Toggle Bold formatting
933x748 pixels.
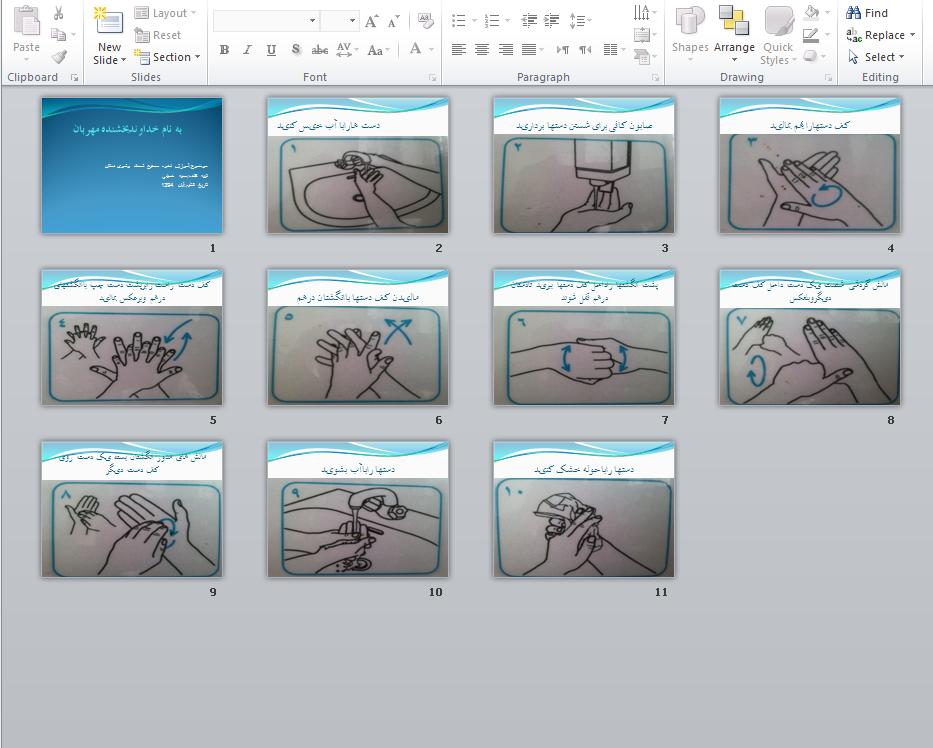click(224, 50)
